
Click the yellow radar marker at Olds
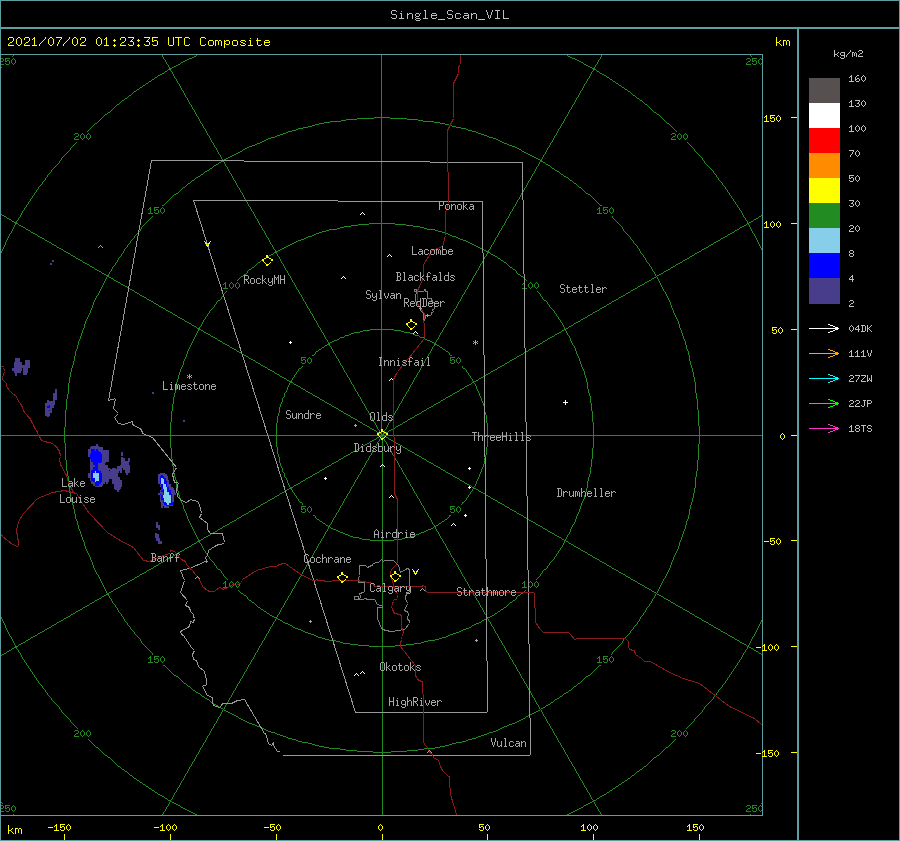coord(382,435)
